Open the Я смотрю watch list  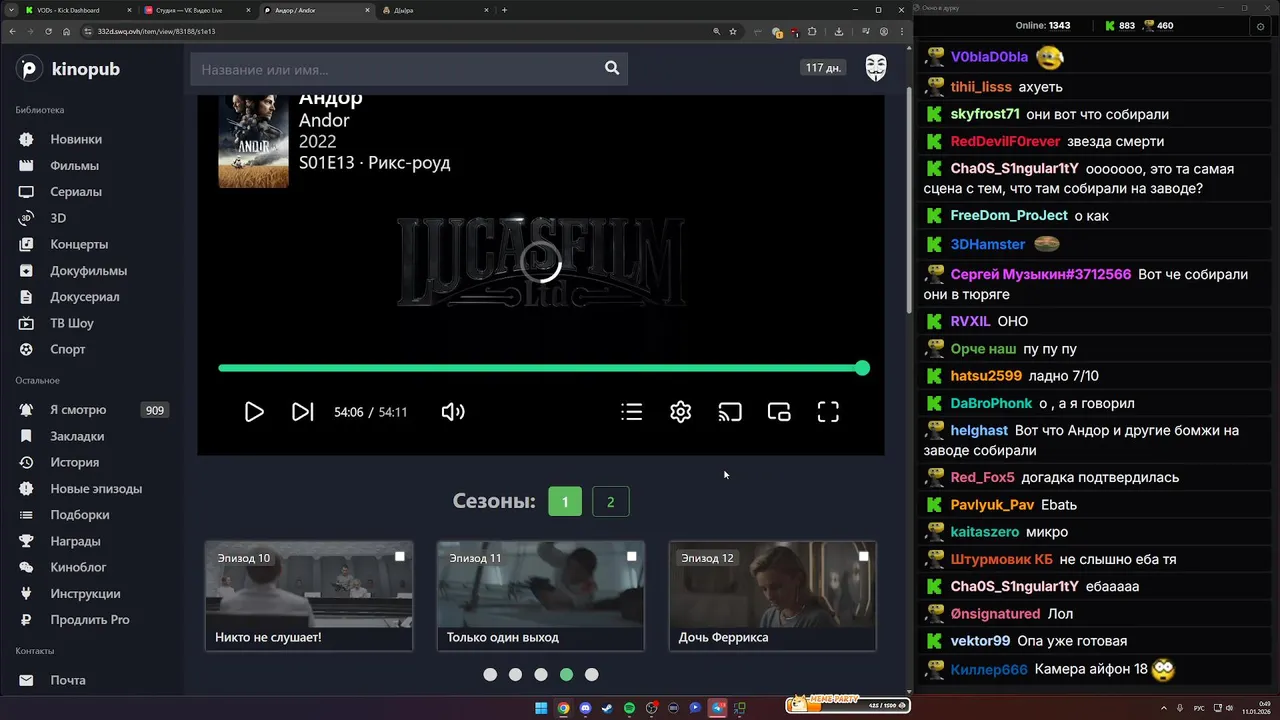(x=78, y=410)
